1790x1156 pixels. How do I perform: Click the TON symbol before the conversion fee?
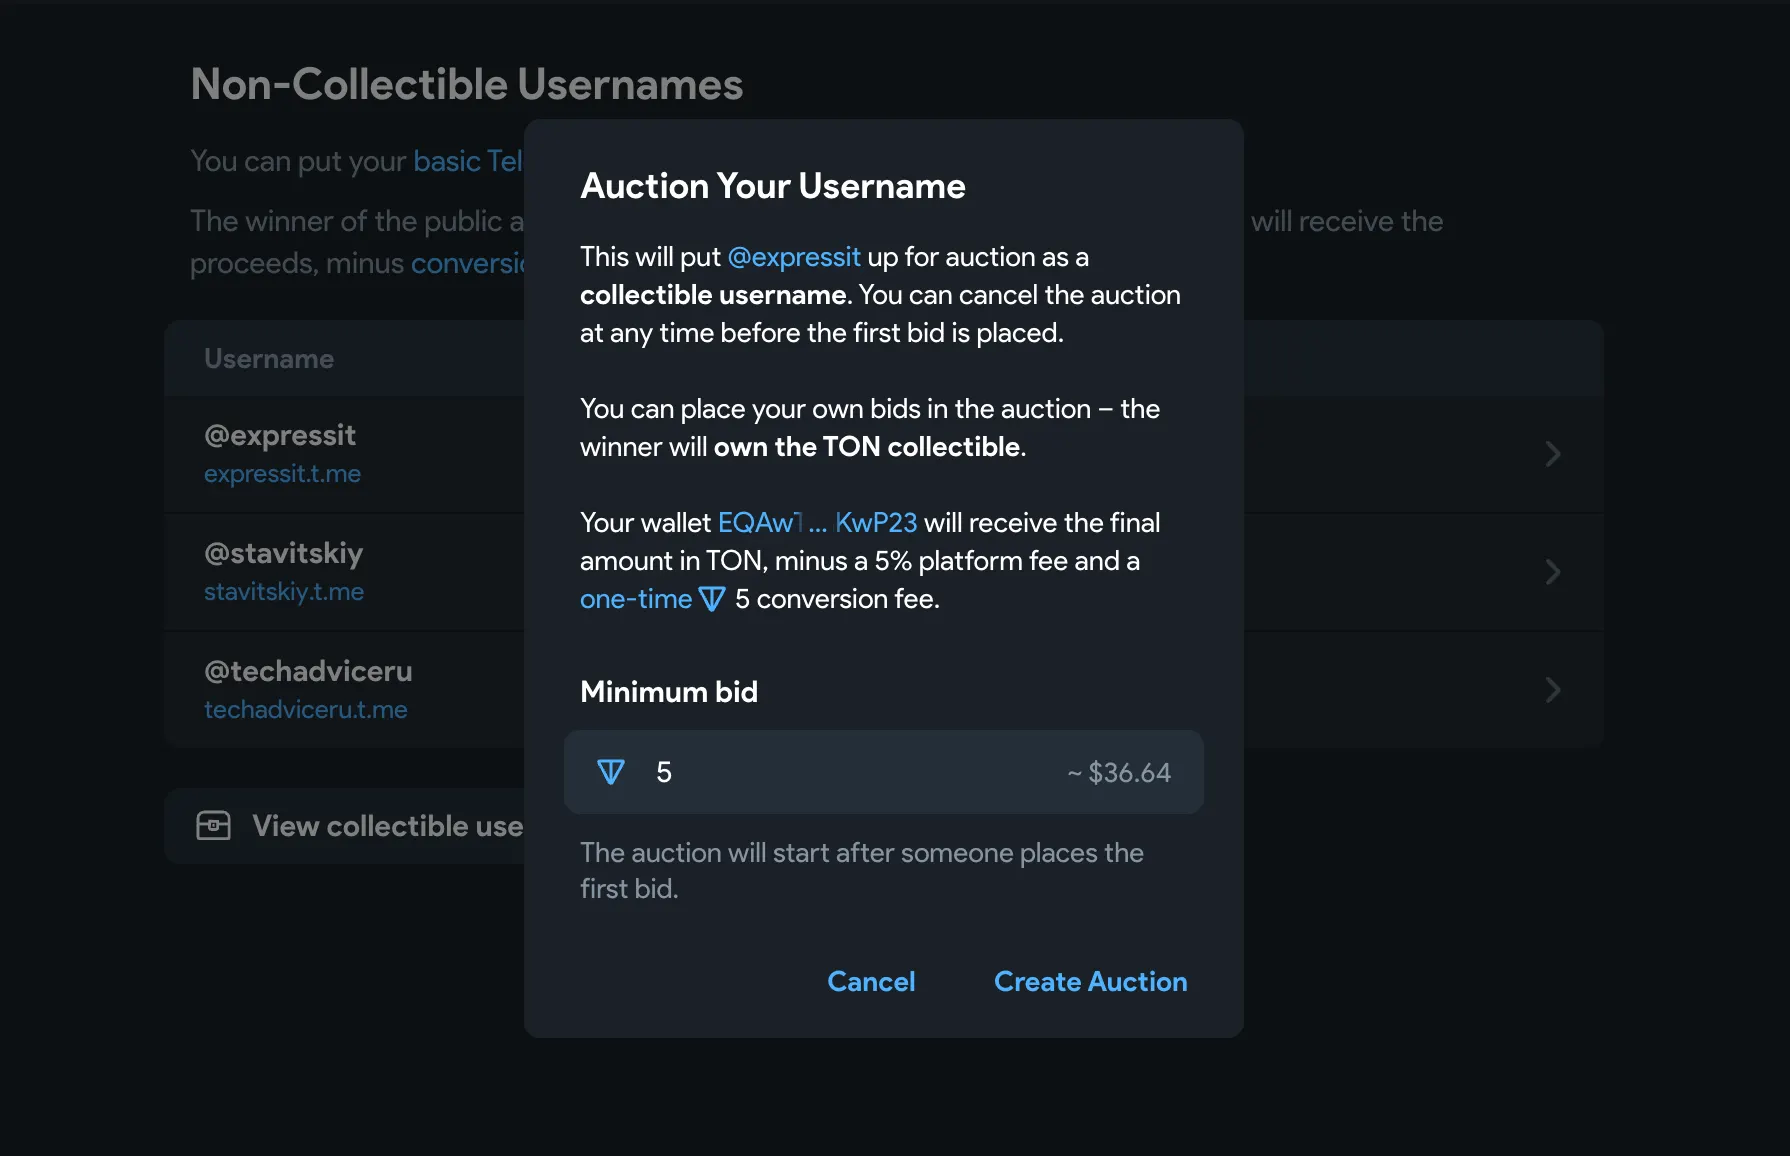[x=712, y=600]
